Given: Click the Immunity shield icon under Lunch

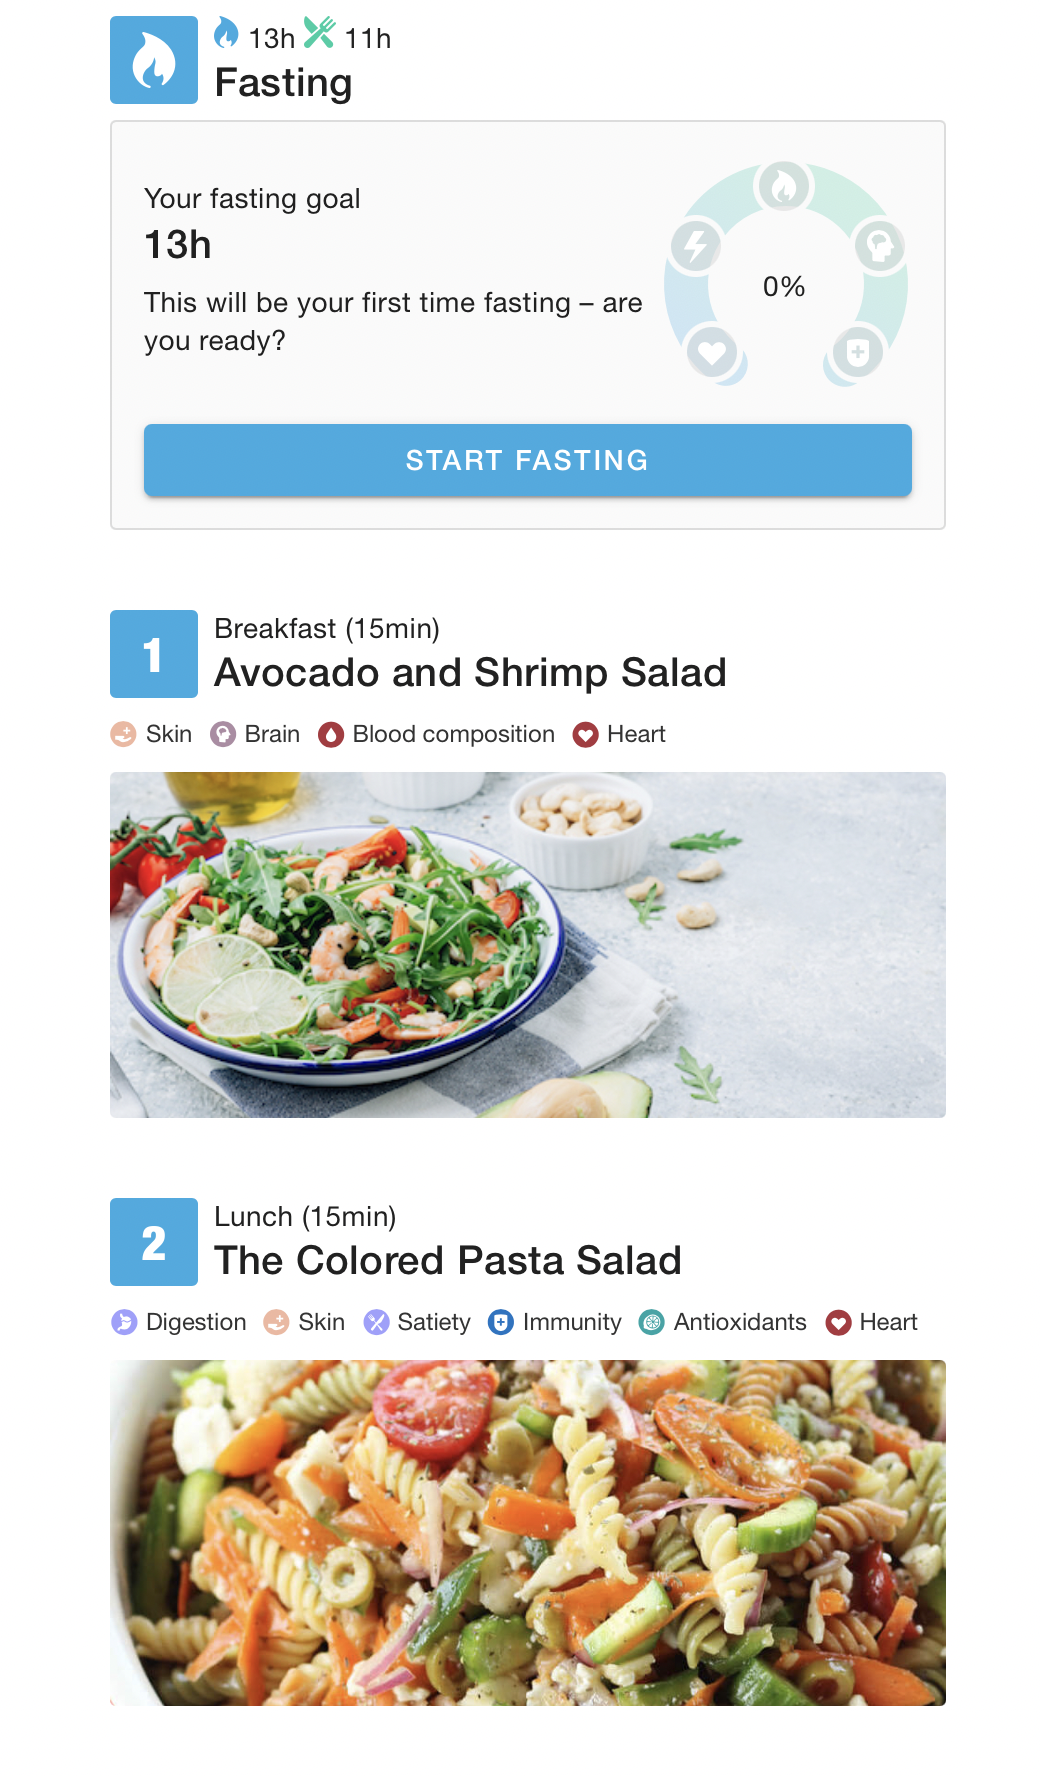Looking at the screenshot, I should click(x=500, y=1323).
